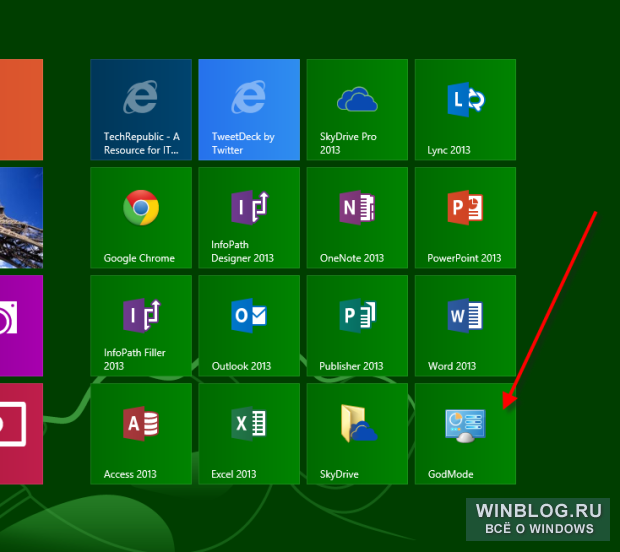
Task: Launch the Excel 2013 tile
Action: (249, 434)
